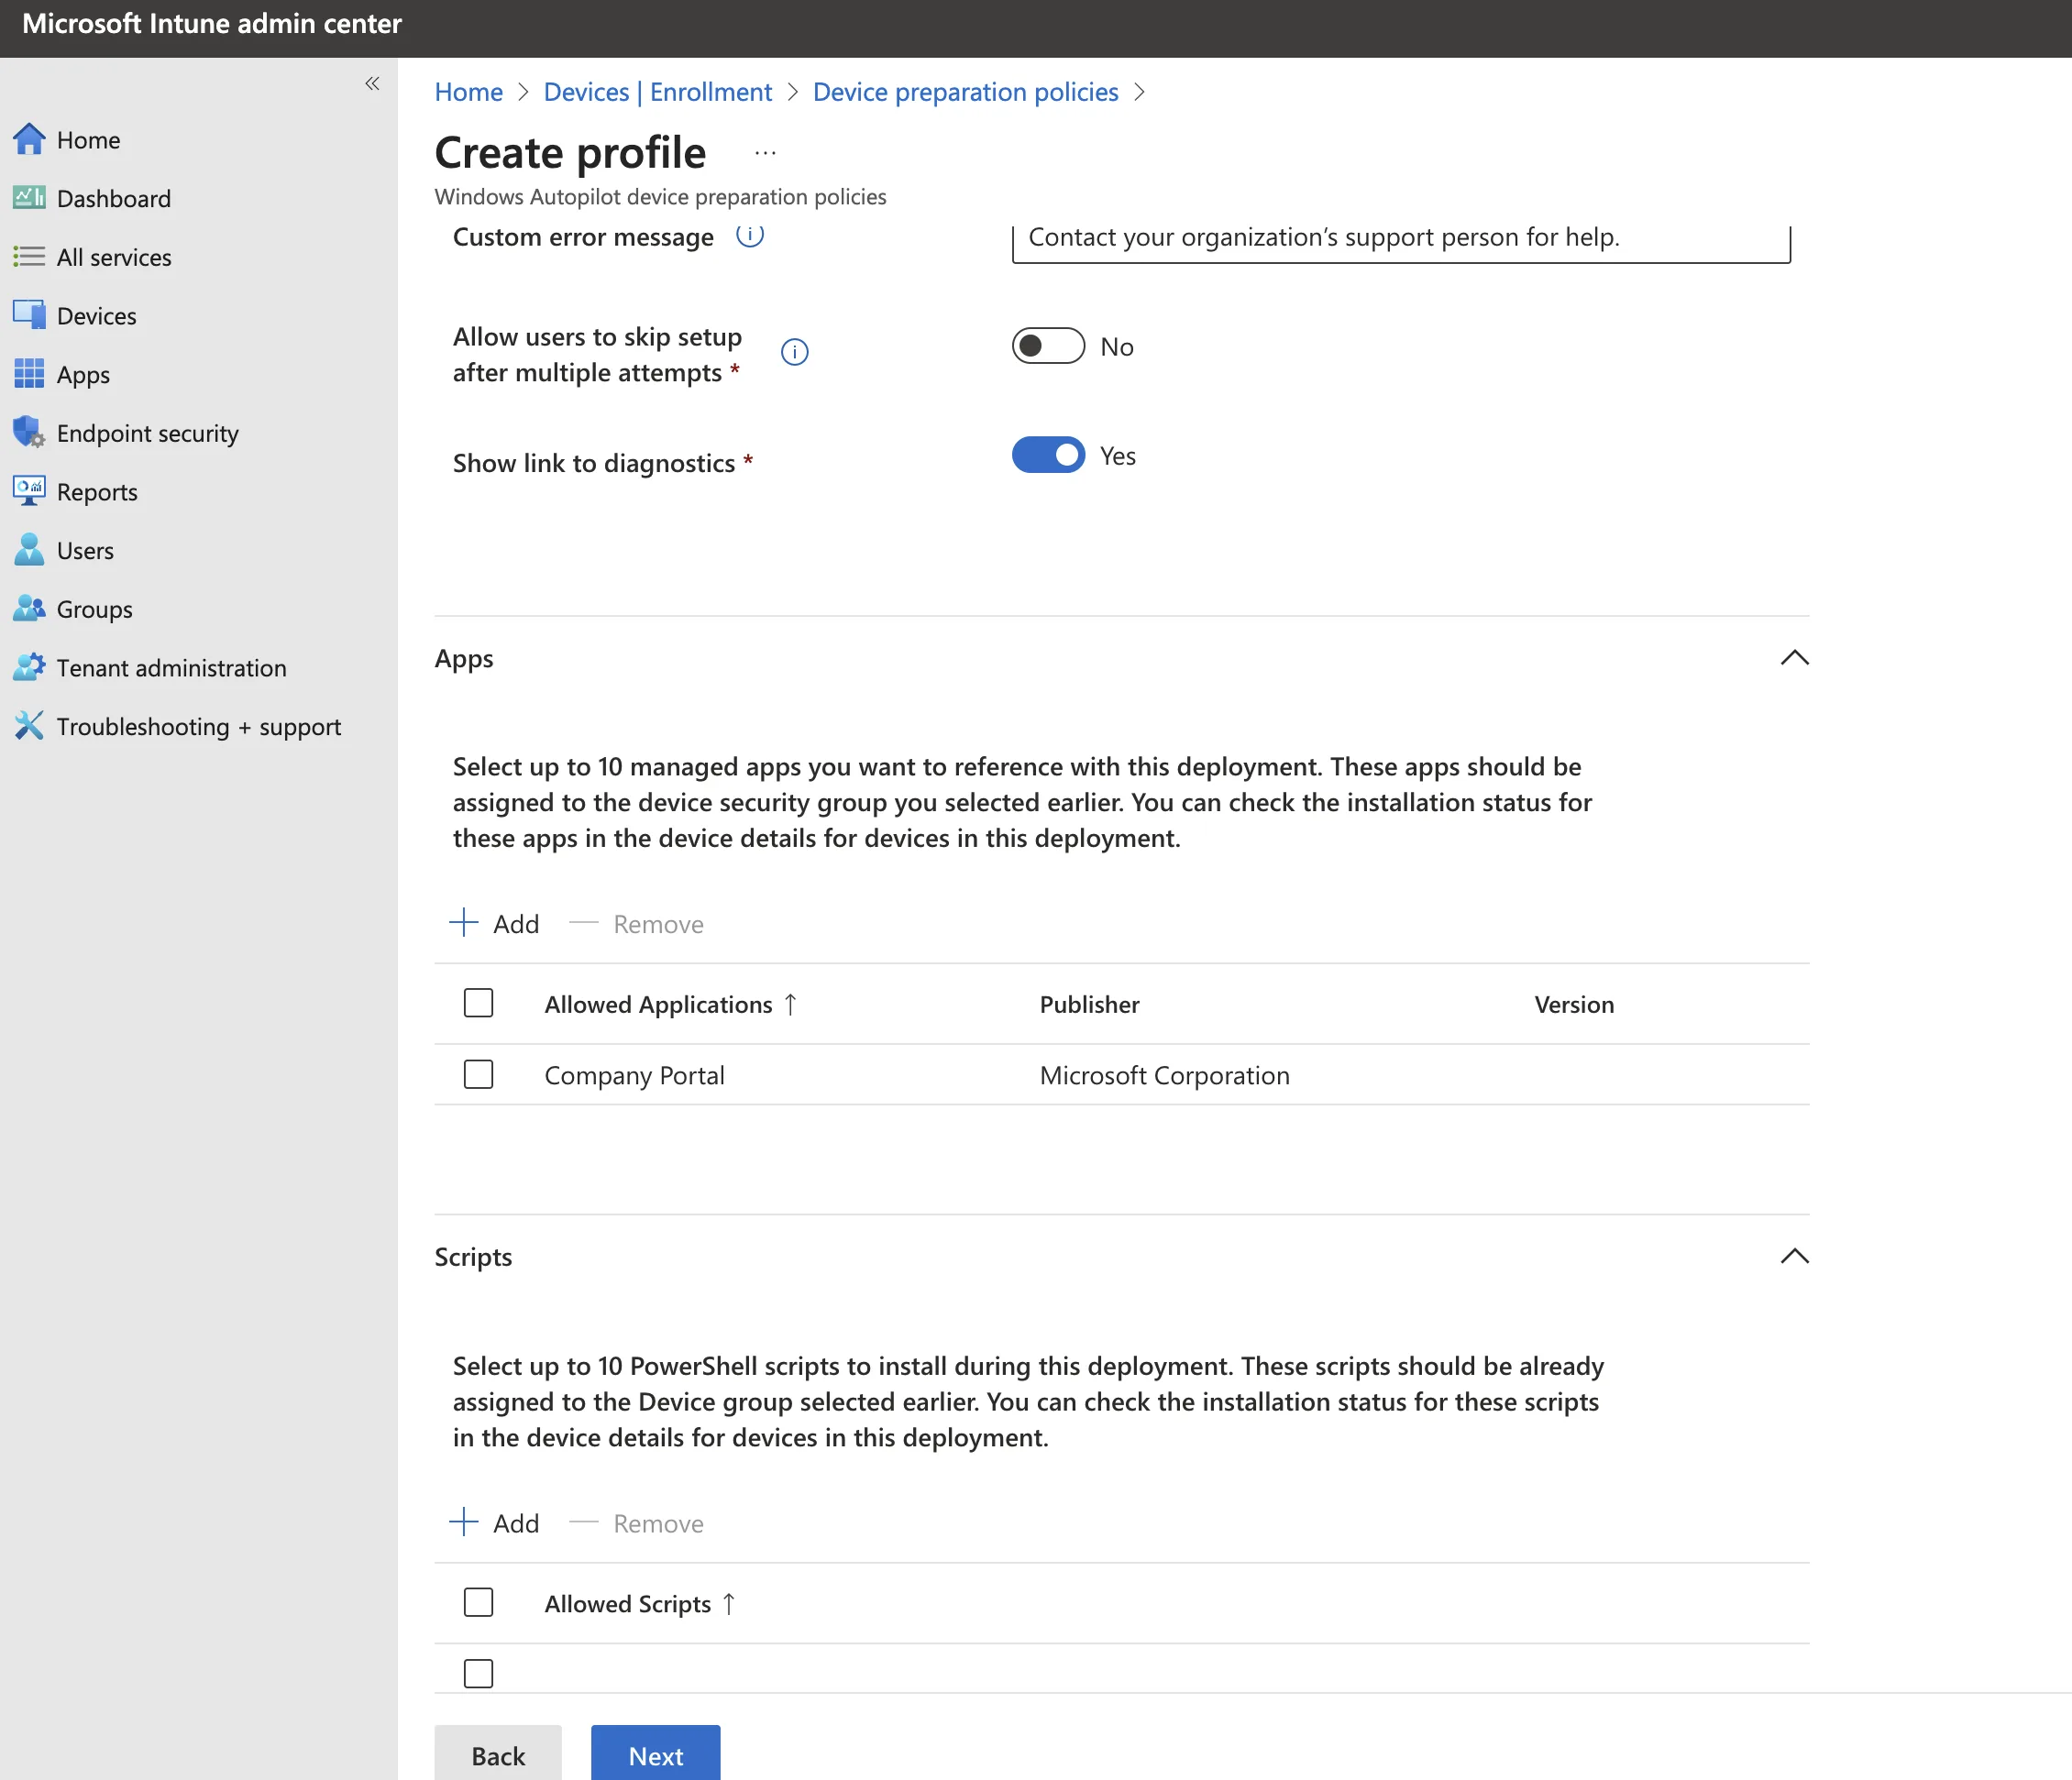Open Devices in the sidebar menu

click(x=96, y=316)
